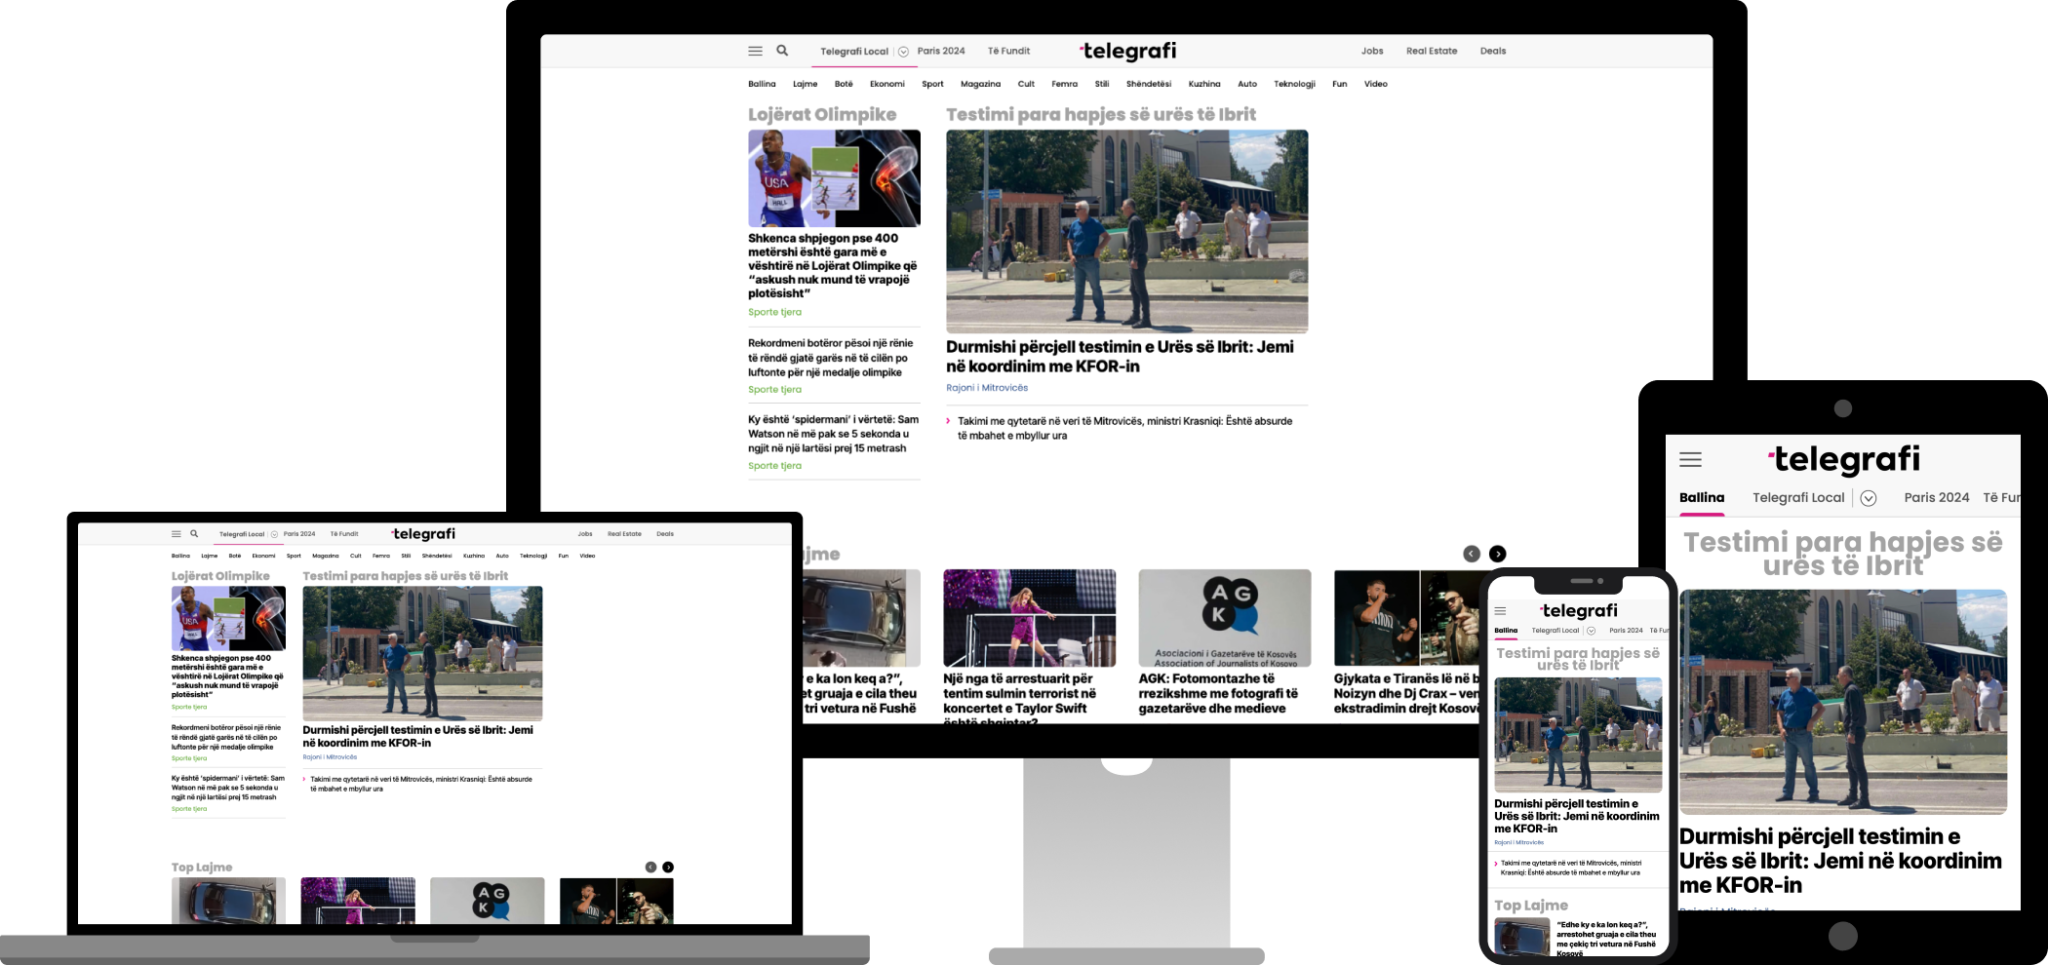Expand the Telegrafi Local dropdown chevron
2048x965 pixels.
tap(901, 50)
